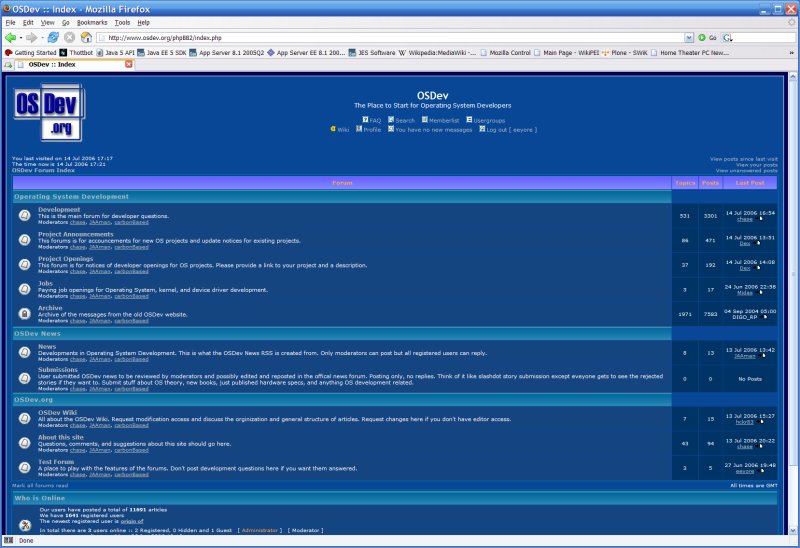Click the vertical scrollbar down arrow

[792, 531]
